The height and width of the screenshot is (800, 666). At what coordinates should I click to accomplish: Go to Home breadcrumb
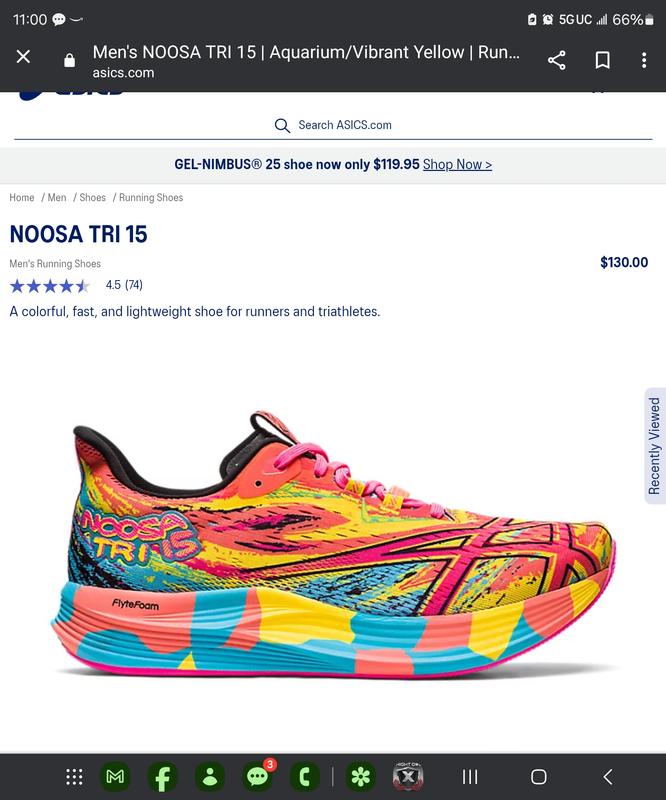tap(21, 197)
